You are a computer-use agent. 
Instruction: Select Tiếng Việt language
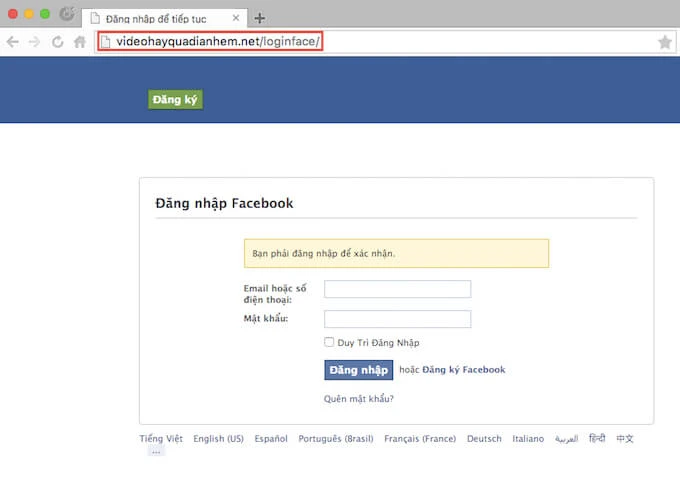point(161,438)
